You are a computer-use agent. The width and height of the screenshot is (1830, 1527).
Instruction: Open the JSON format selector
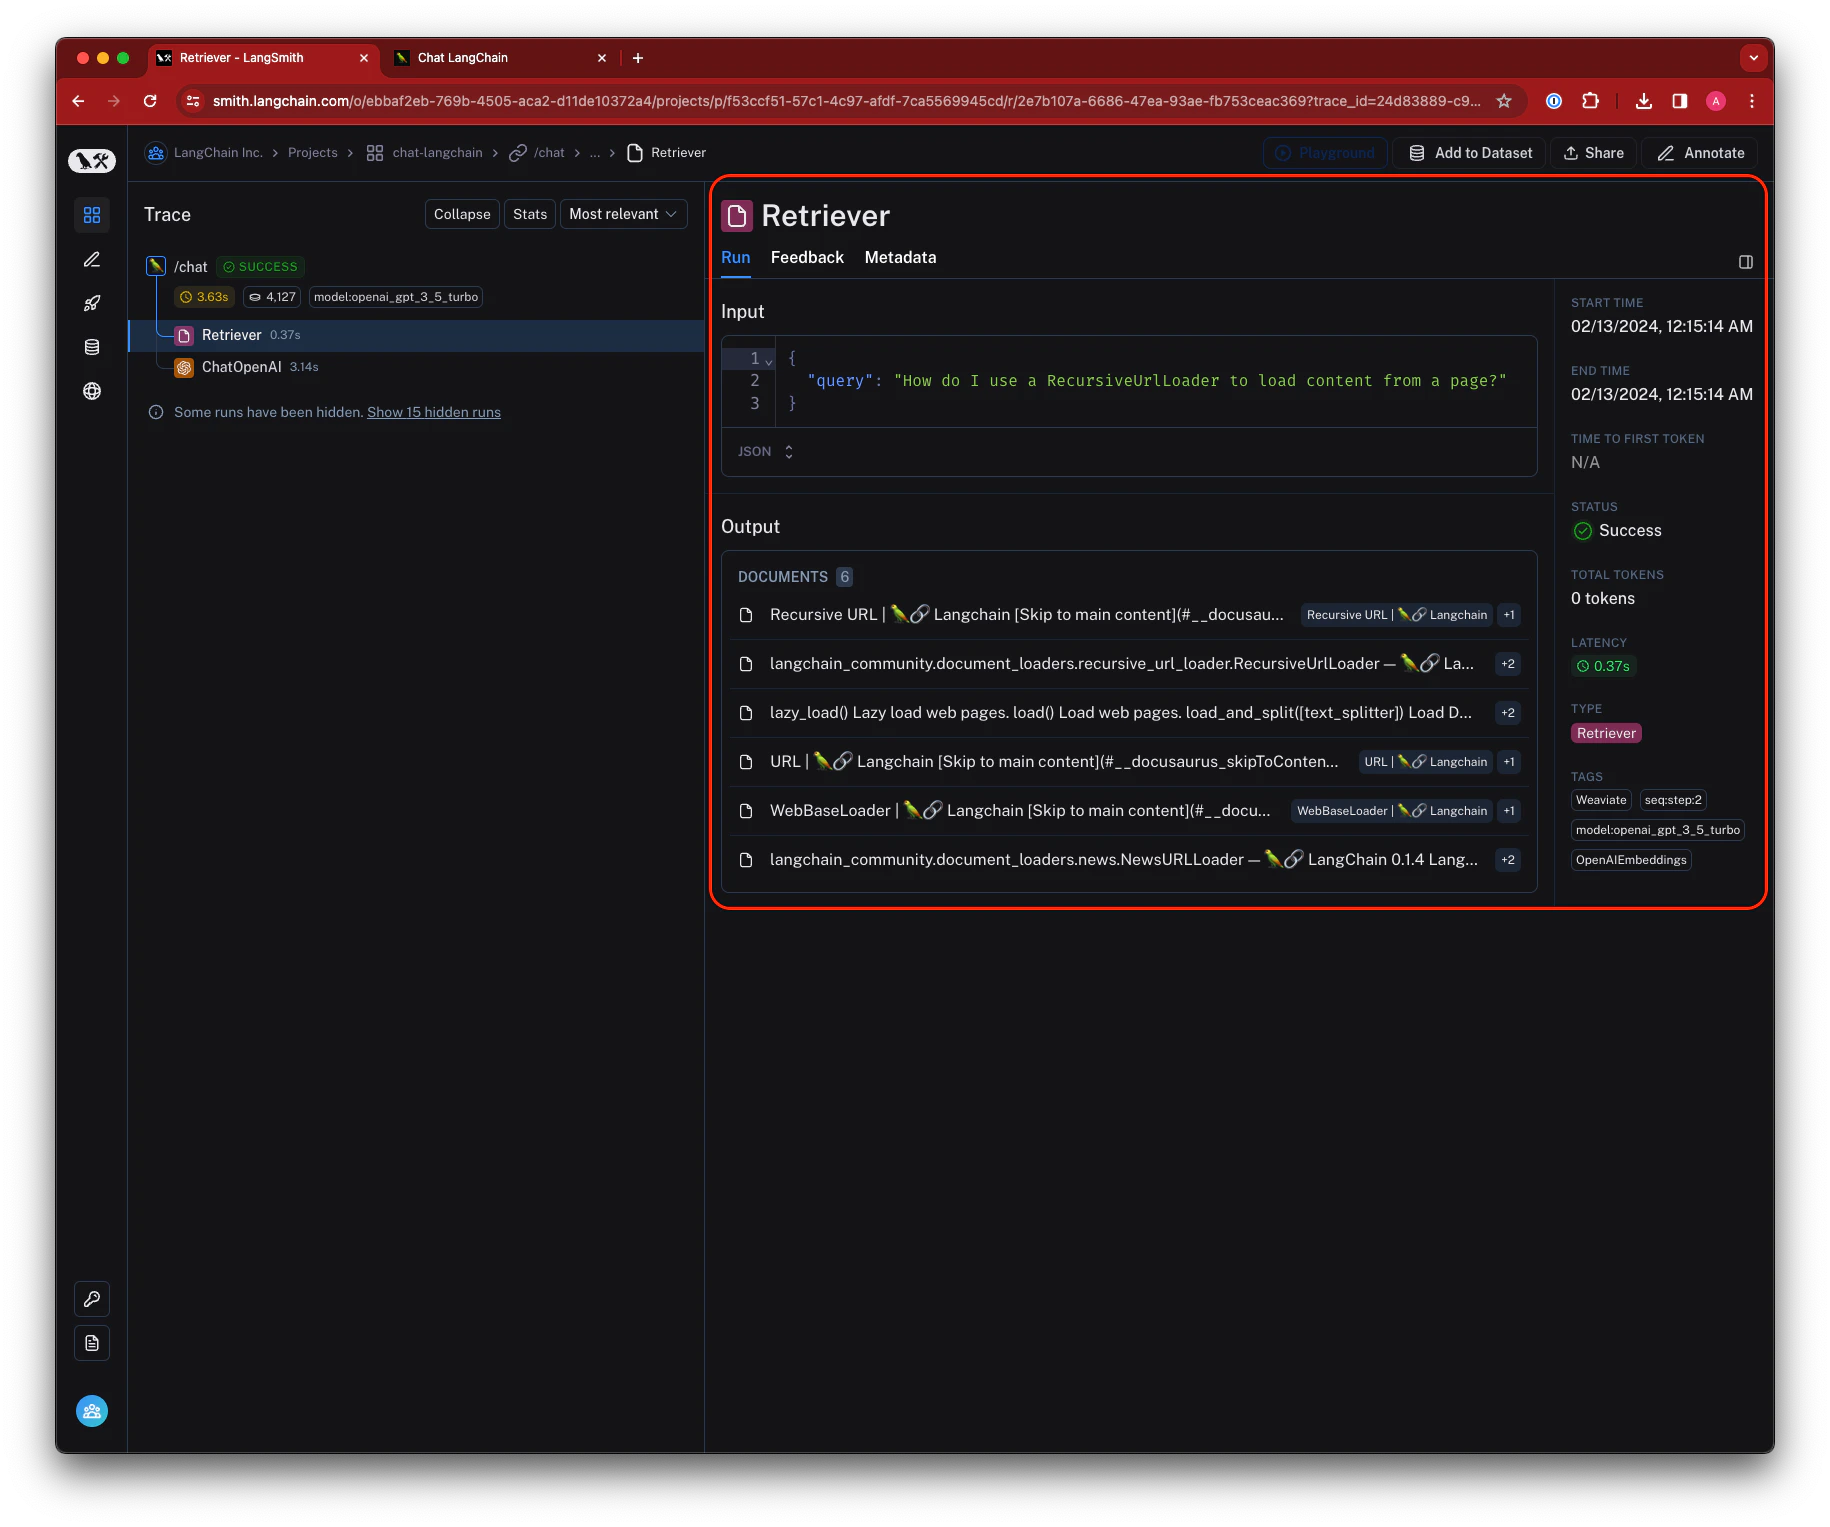pos(766,452)
